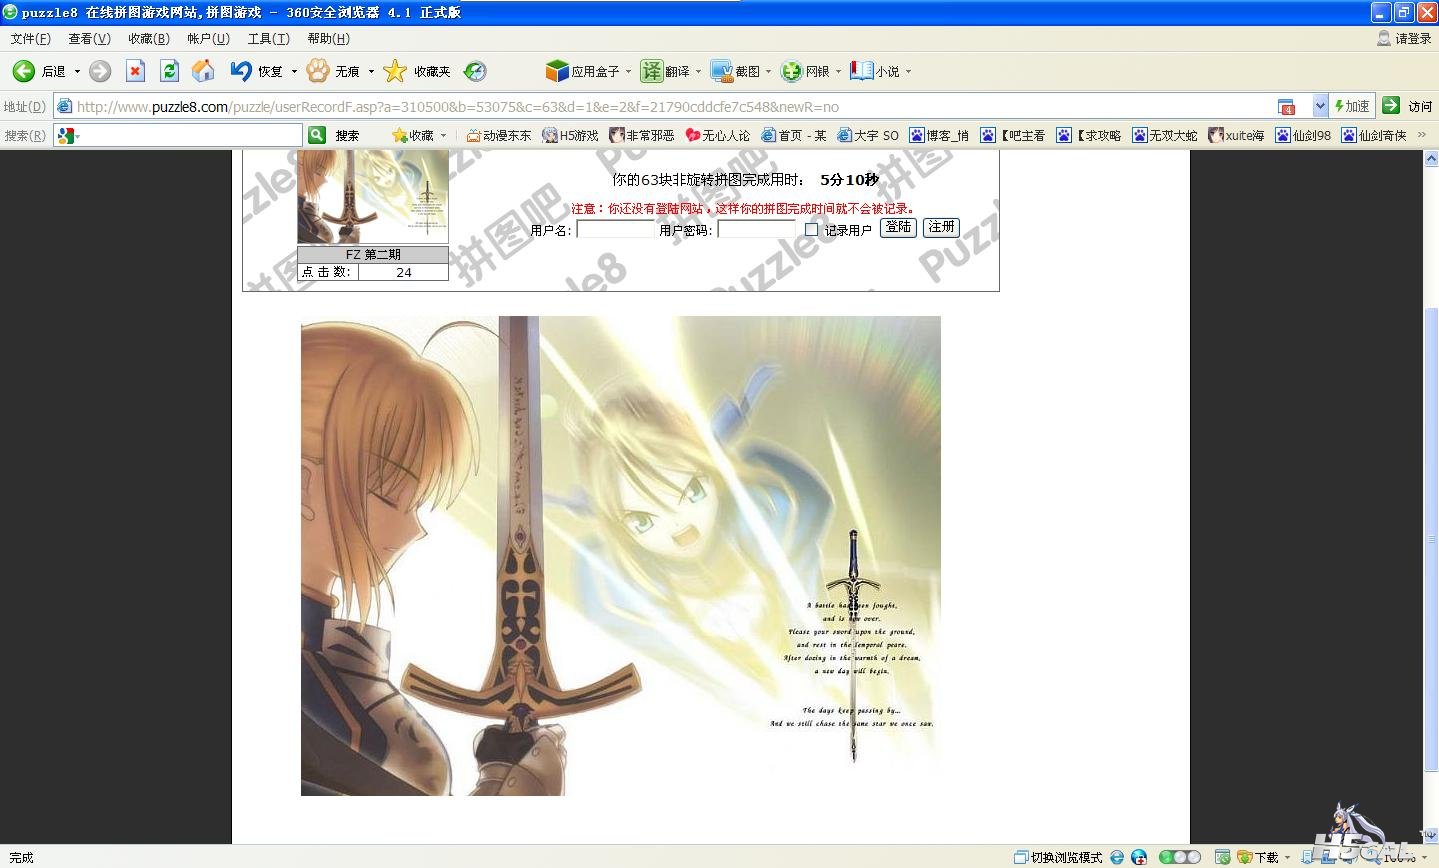
Task: Click the 翻译 translate icon
Action: point(652,71)
